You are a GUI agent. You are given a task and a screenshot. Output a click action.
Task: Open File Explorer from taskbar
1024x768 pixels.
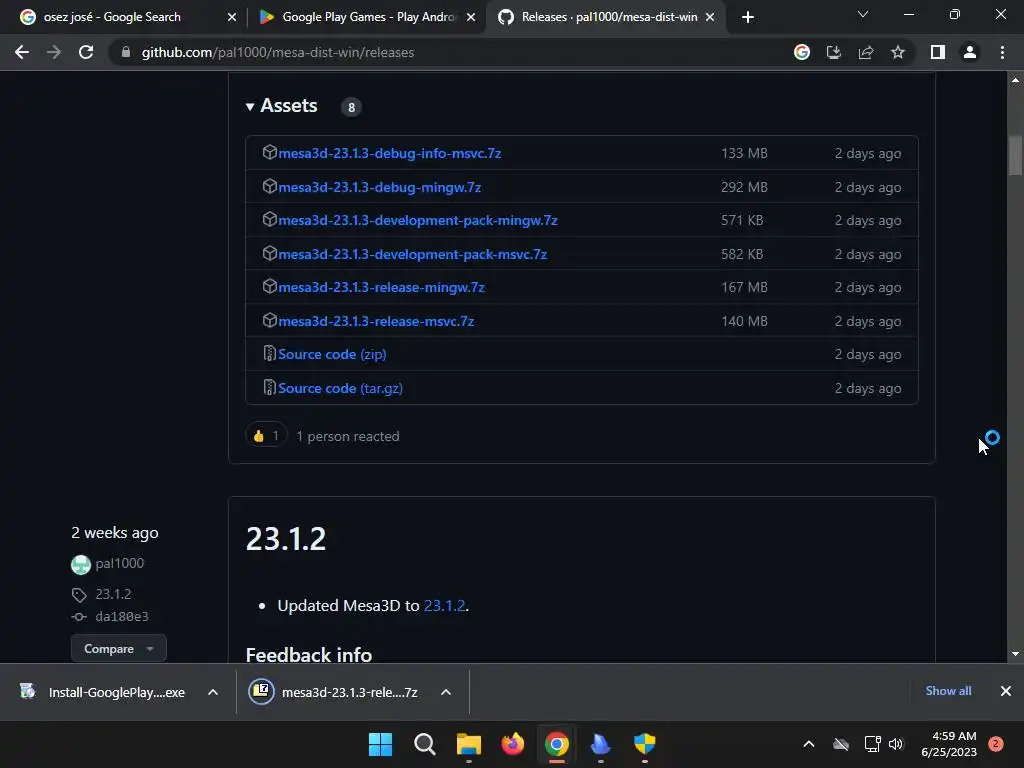pyautogui.click(x=469, y=744)
